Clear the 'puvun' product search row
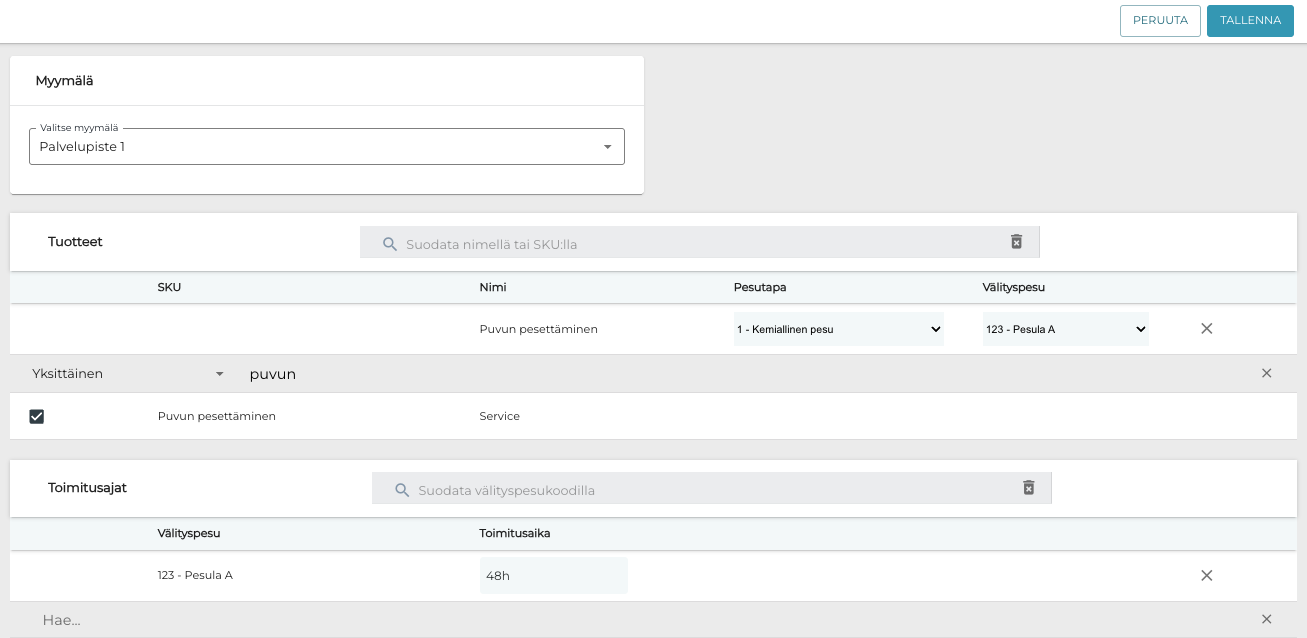This screenshot has width=1307, height=638. click(1266, 373)
